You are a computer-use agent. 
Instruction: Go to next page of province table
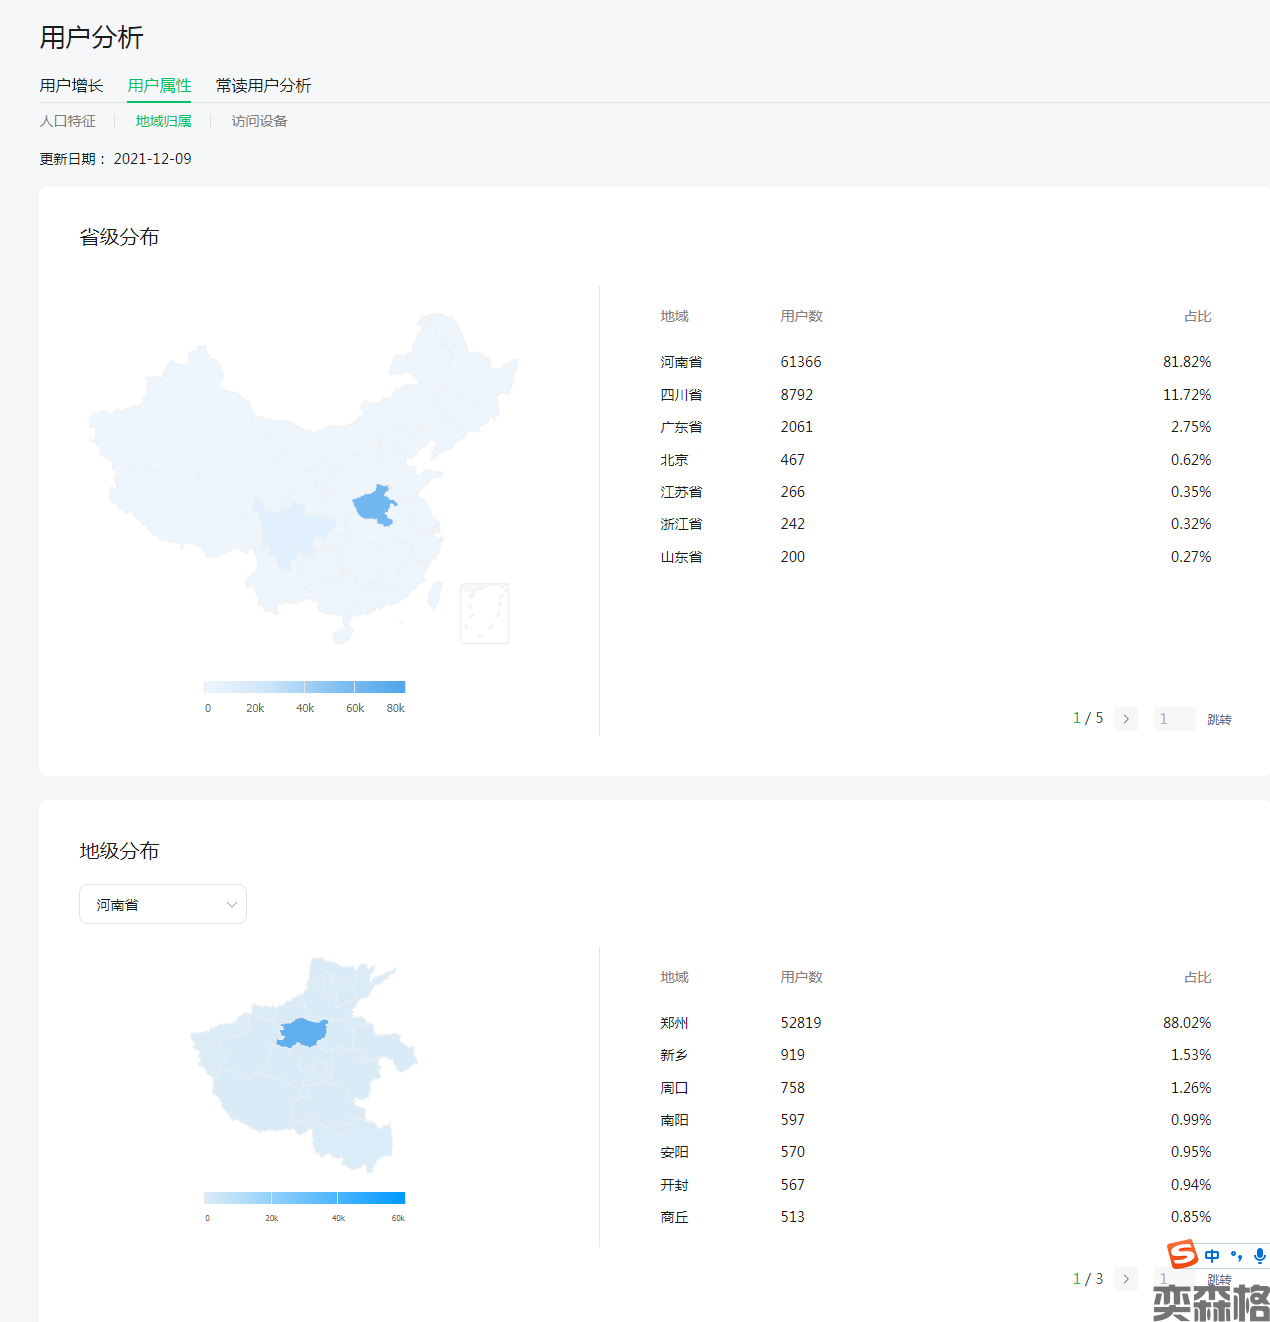(x=1126, y=719)
